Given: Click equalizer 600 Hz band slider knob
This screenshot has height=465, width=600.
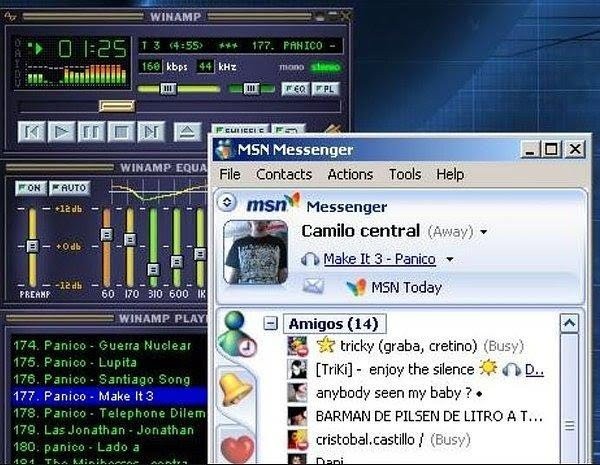Looking at the screenshot, I should pyautogui.click(x=177, y=262).
